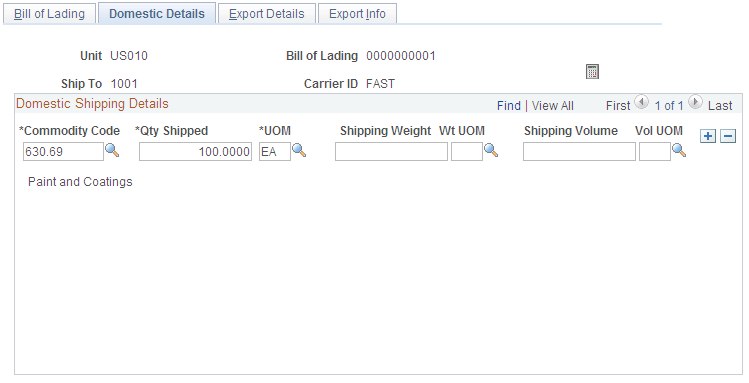The height and width of the screenshot is (383, 749).
Task: Open the Commodity Code lookup magnifier
Action: click(112, 150)
